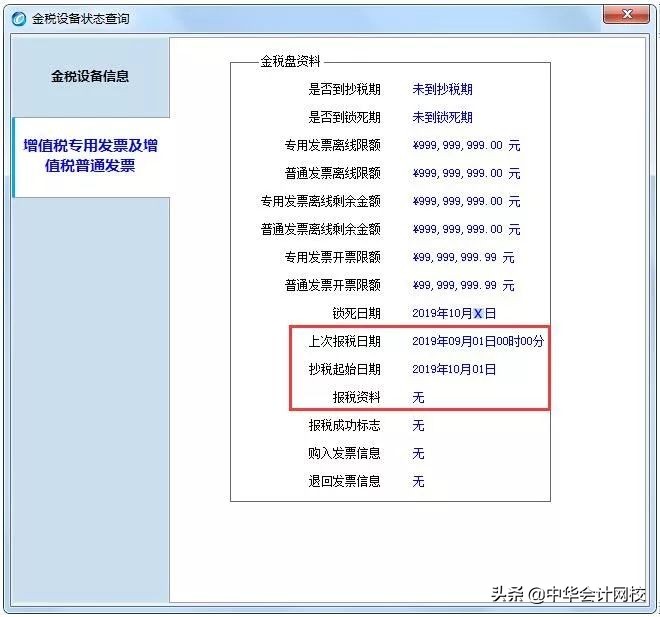
Task: Click the 普通发票离线剩余金额 amount value
Action: [x=466, y=229]
